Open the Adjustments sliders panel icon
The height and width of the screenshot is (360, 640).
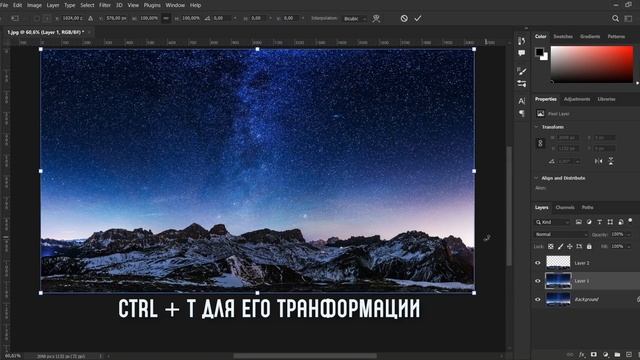click(522, 84)
